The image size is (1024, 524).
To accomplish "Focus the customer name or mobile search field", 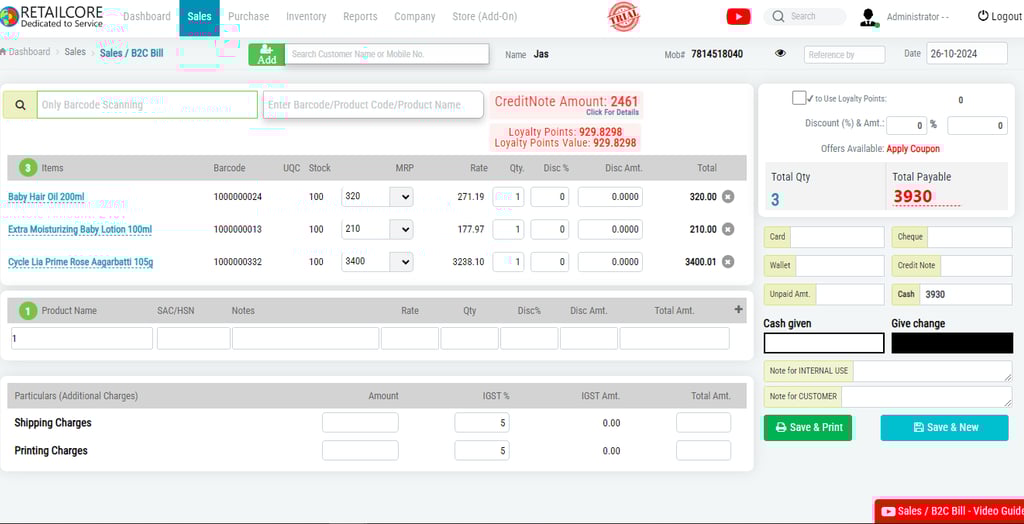I will click(x=387, y=54).
